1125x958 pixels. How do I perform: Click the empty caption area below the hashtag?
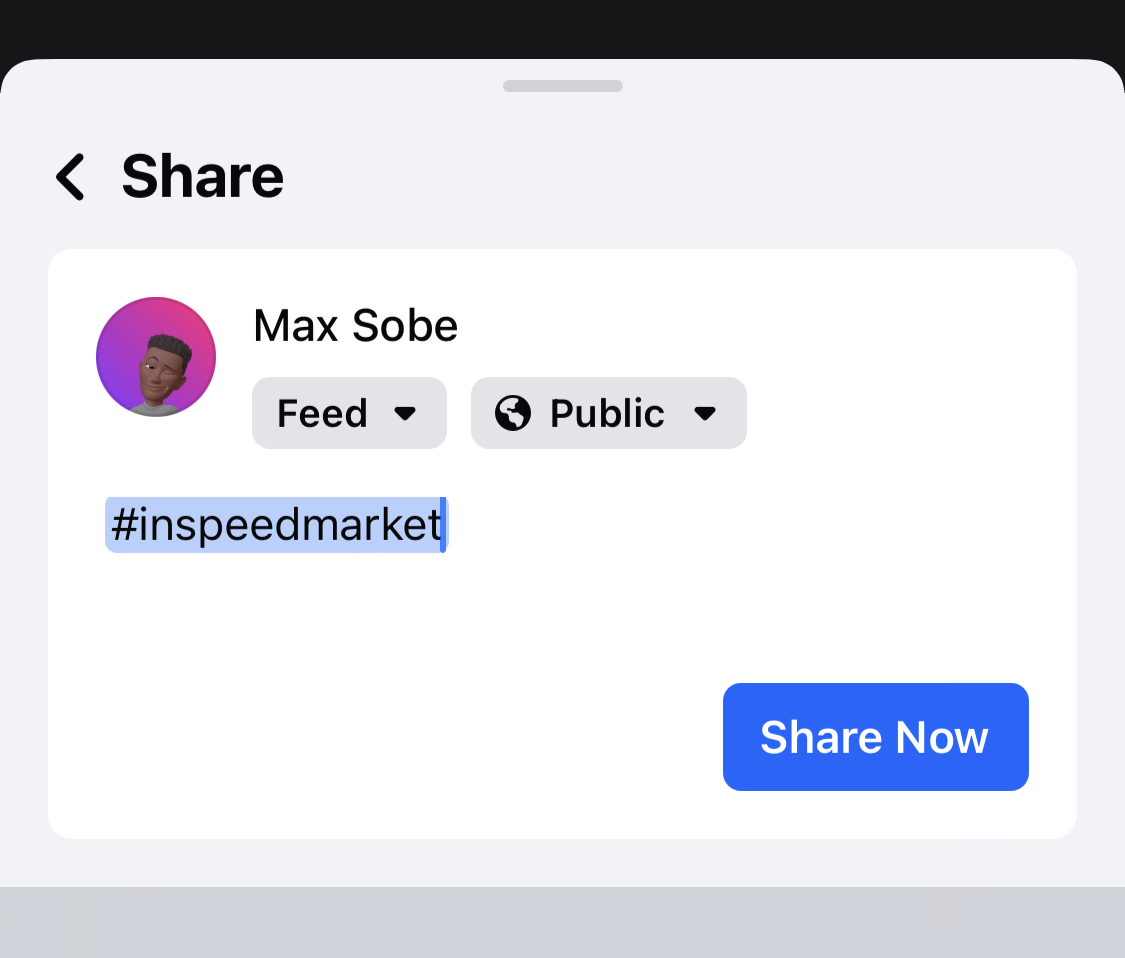point(400,610)
